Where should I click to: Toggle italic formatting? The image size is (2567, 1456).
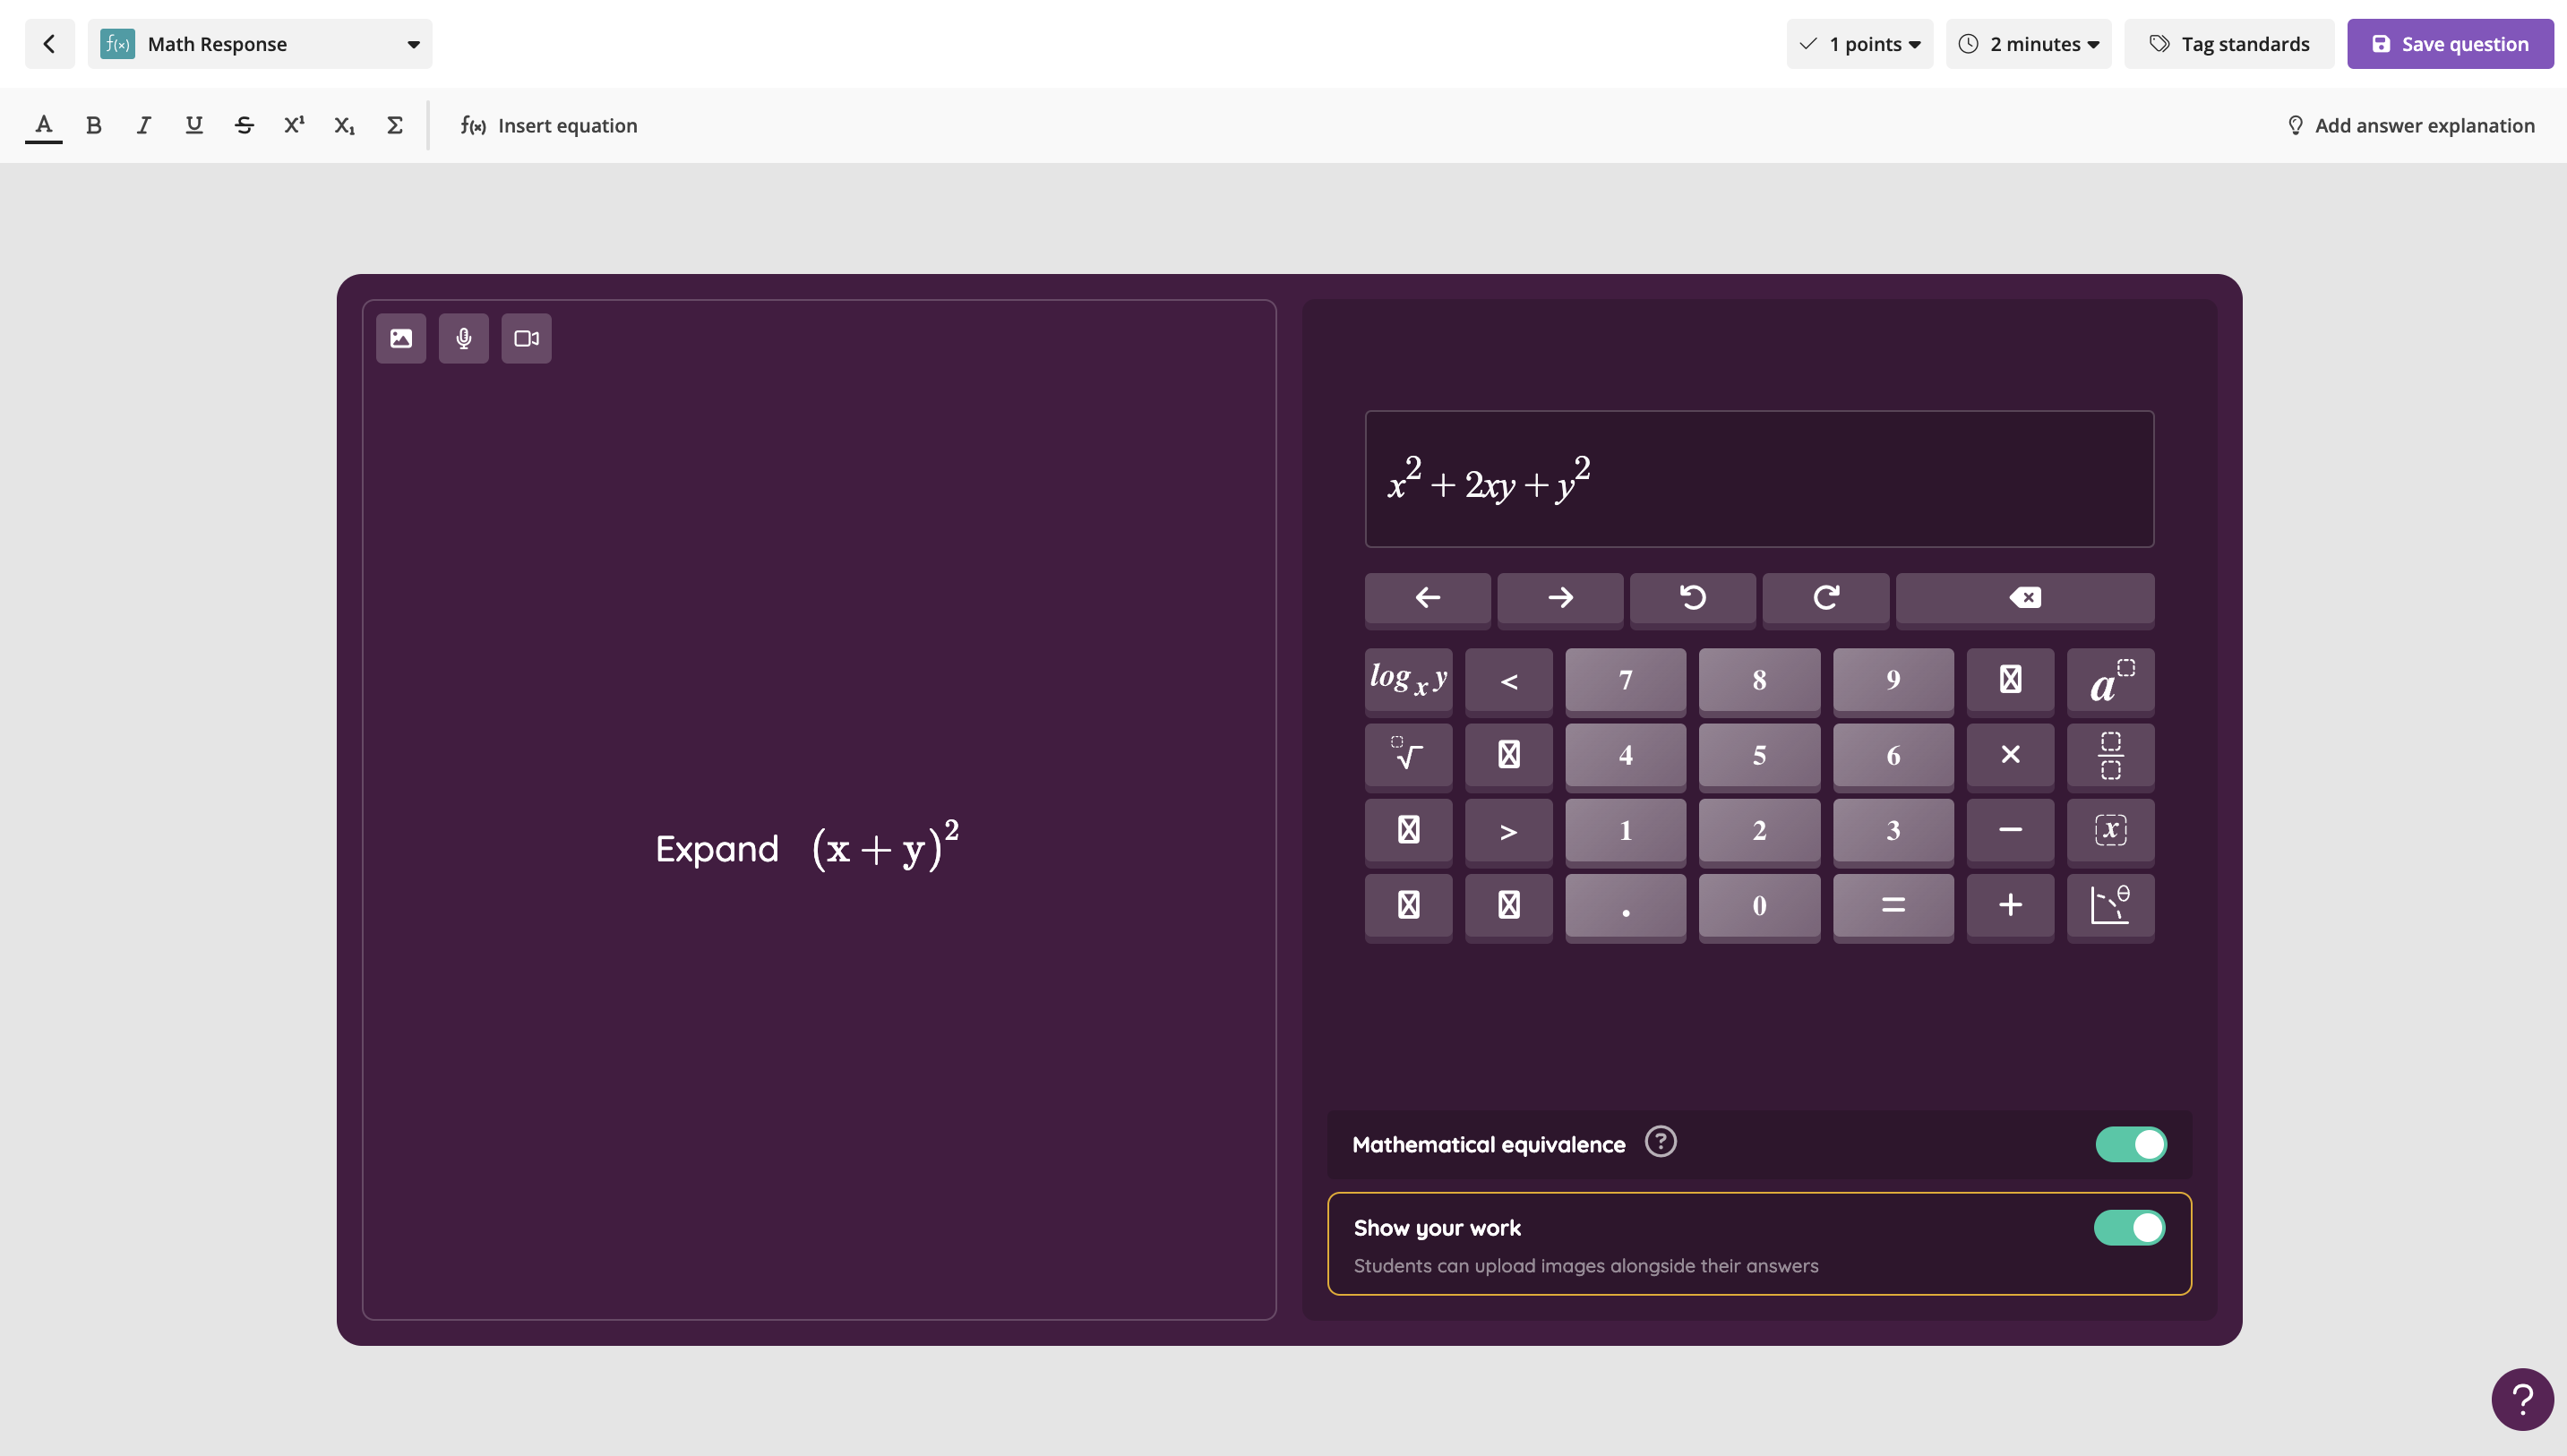144,125
